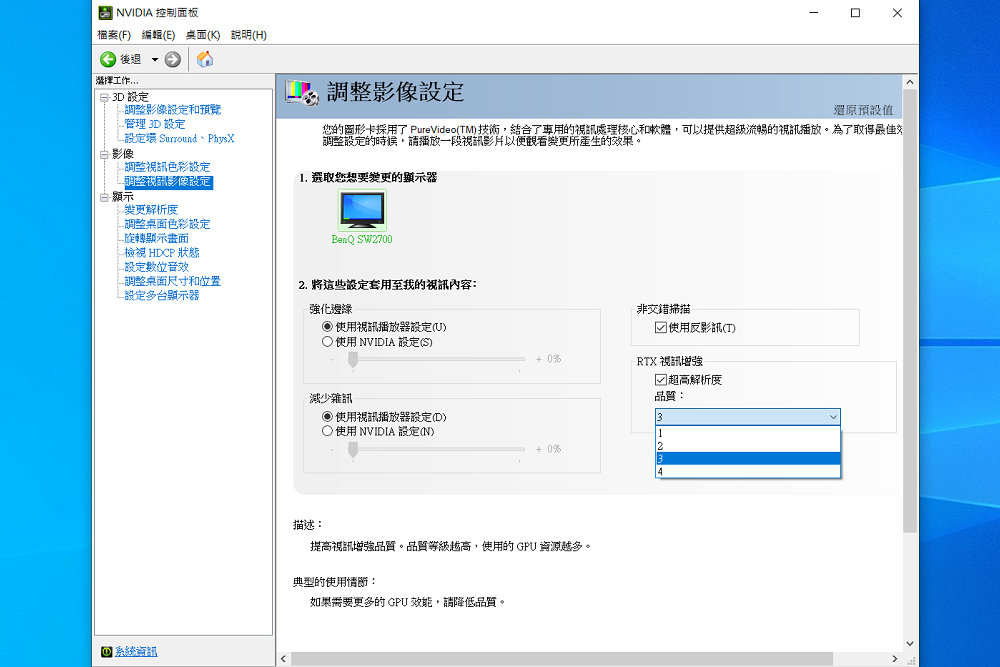Open the 編輯(E) menu
The height and width of the screenshot is (667, 1000).
(158, 35)
